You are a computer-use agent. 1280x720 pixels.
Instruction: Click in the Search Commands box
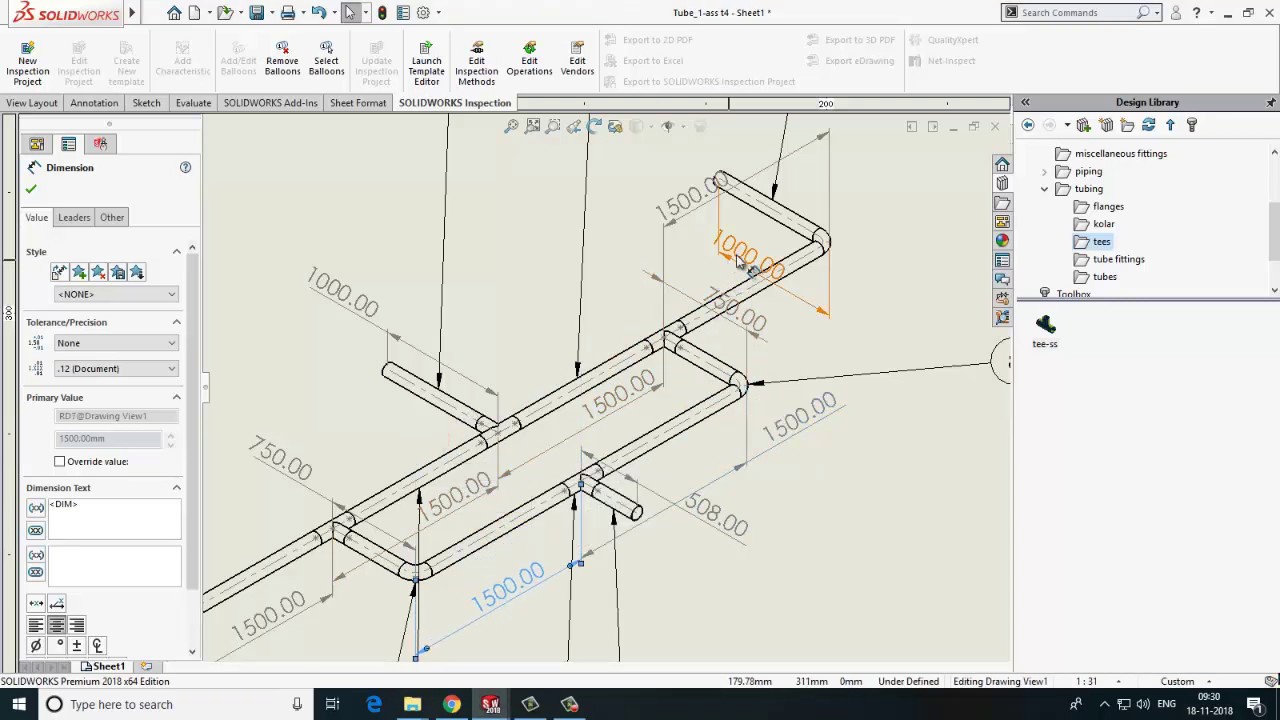(x=1077, y=13)
